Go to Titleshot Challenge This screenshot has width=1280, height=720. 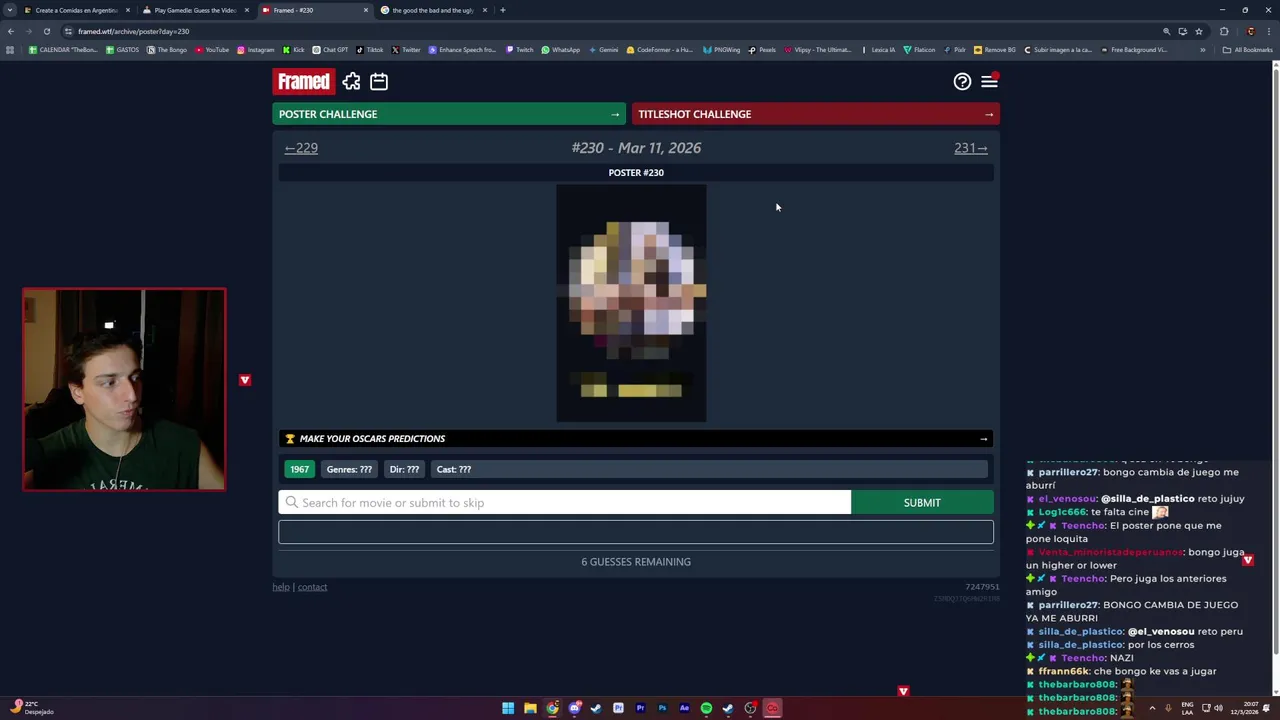point(816,114)
